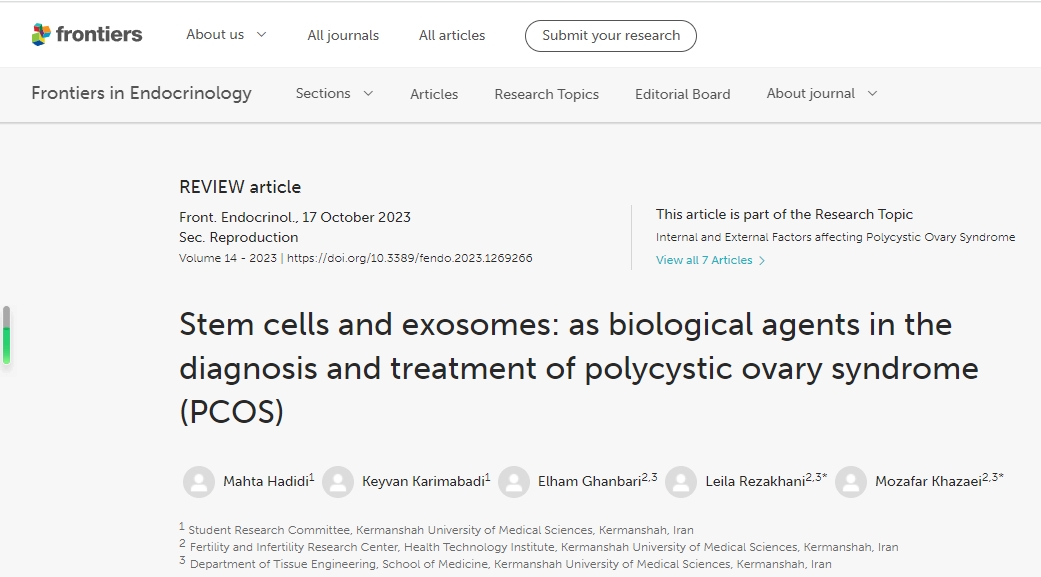Click Mahta Hadidi's author avatar icon
The height and width of the screenshot is (577, 1041).
[x=199, y=481]
